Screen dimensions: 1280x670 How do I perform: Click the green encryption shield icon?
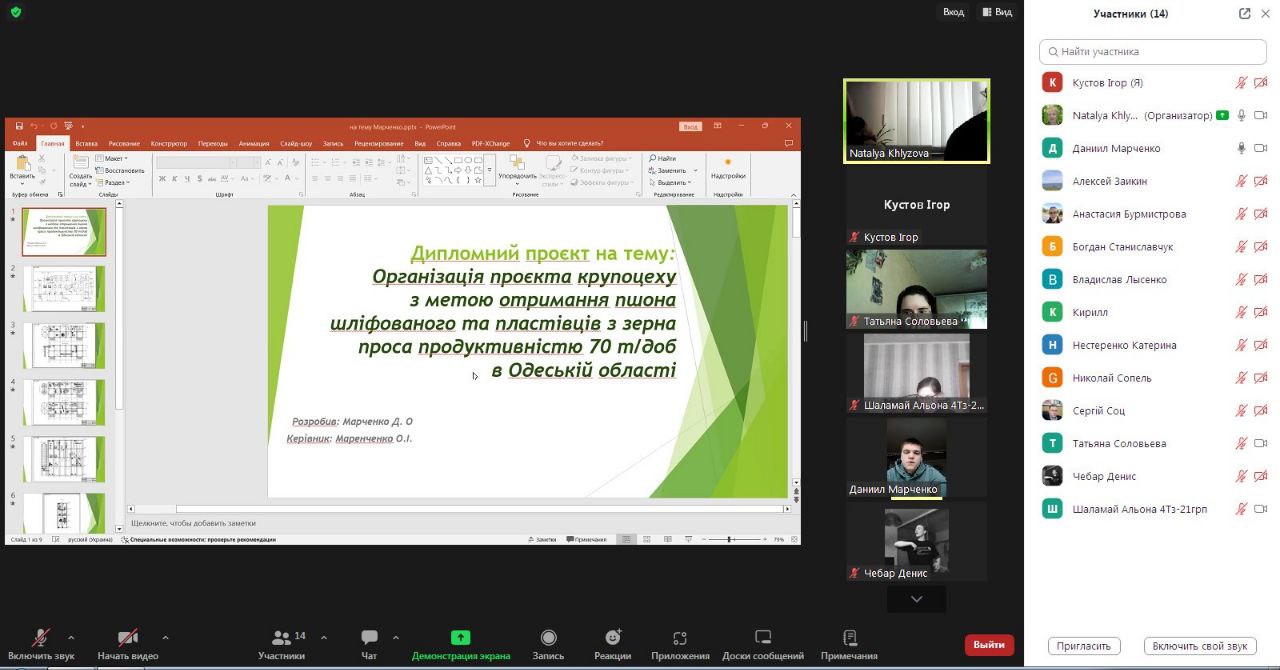[15, 12]
